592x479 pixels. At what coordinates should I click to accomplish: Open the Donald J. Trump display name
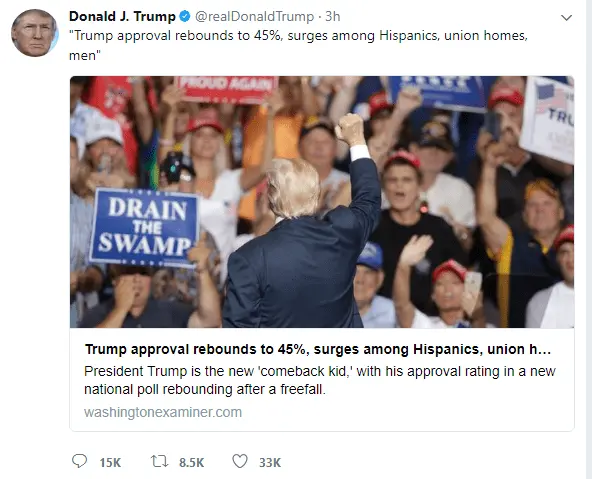(122, 16)
